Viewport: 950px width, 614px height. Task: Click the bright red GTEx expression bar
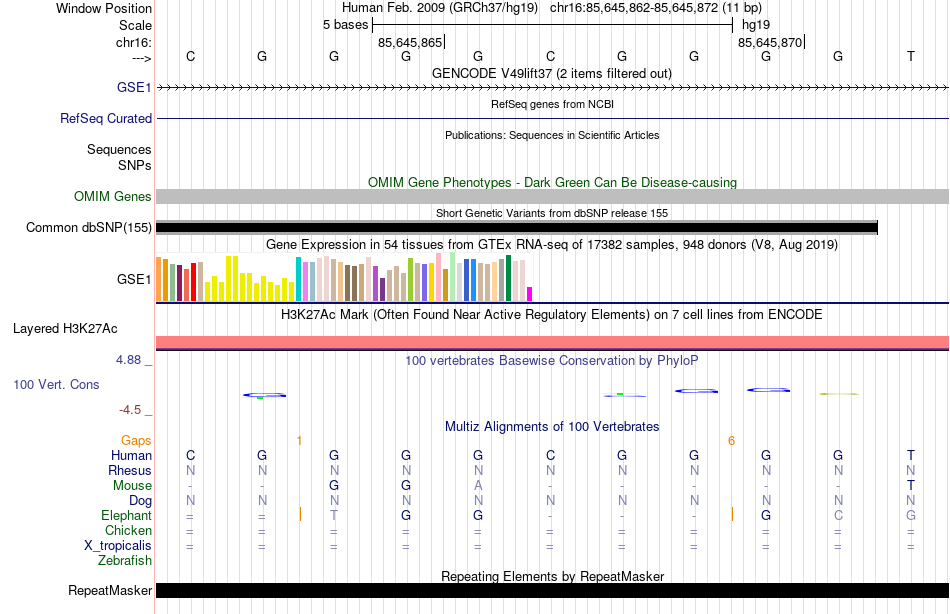[x=193, y=282]
